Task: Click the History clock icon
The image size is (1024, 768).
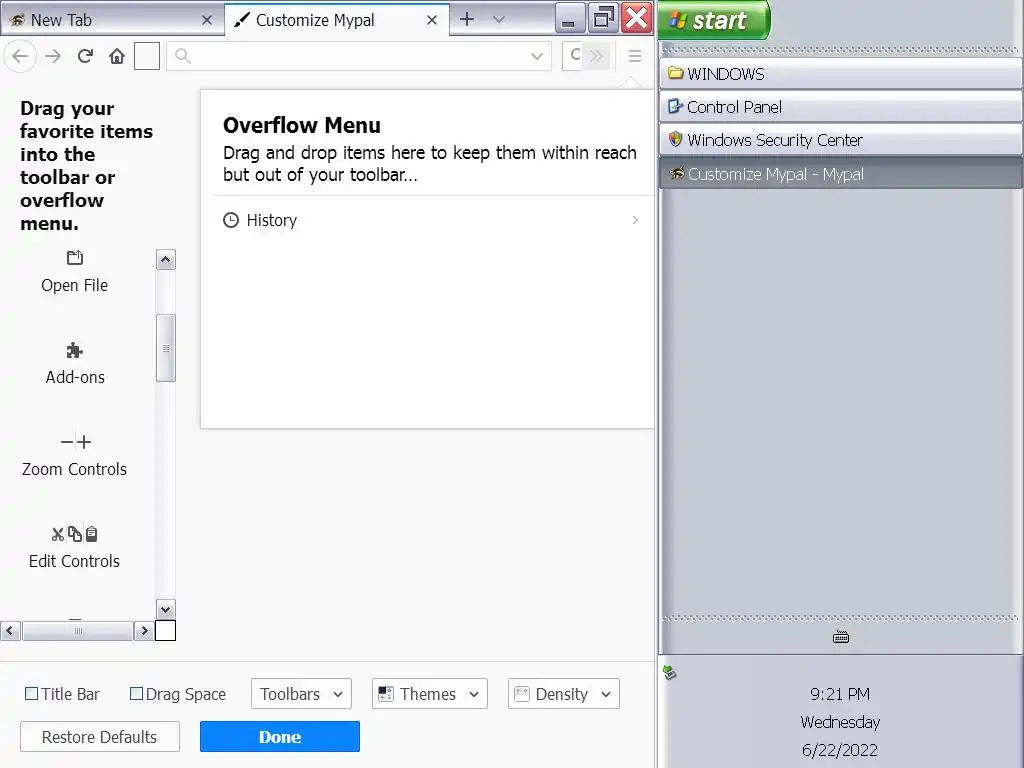Action: [231, 220]
